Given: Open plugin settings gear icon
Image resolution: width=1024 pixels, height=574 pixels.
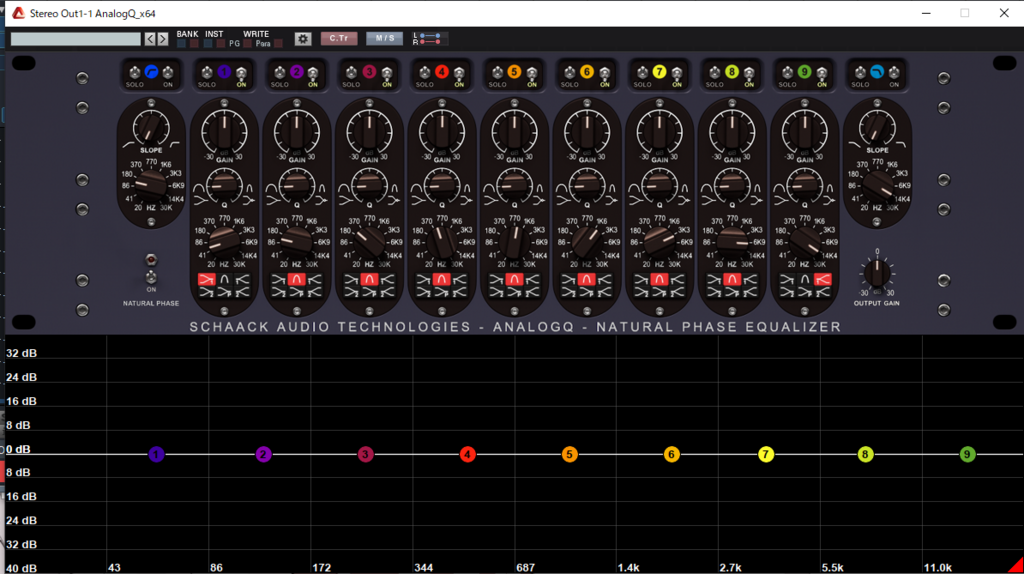Looking at the screenshot, I should [303, 39].
